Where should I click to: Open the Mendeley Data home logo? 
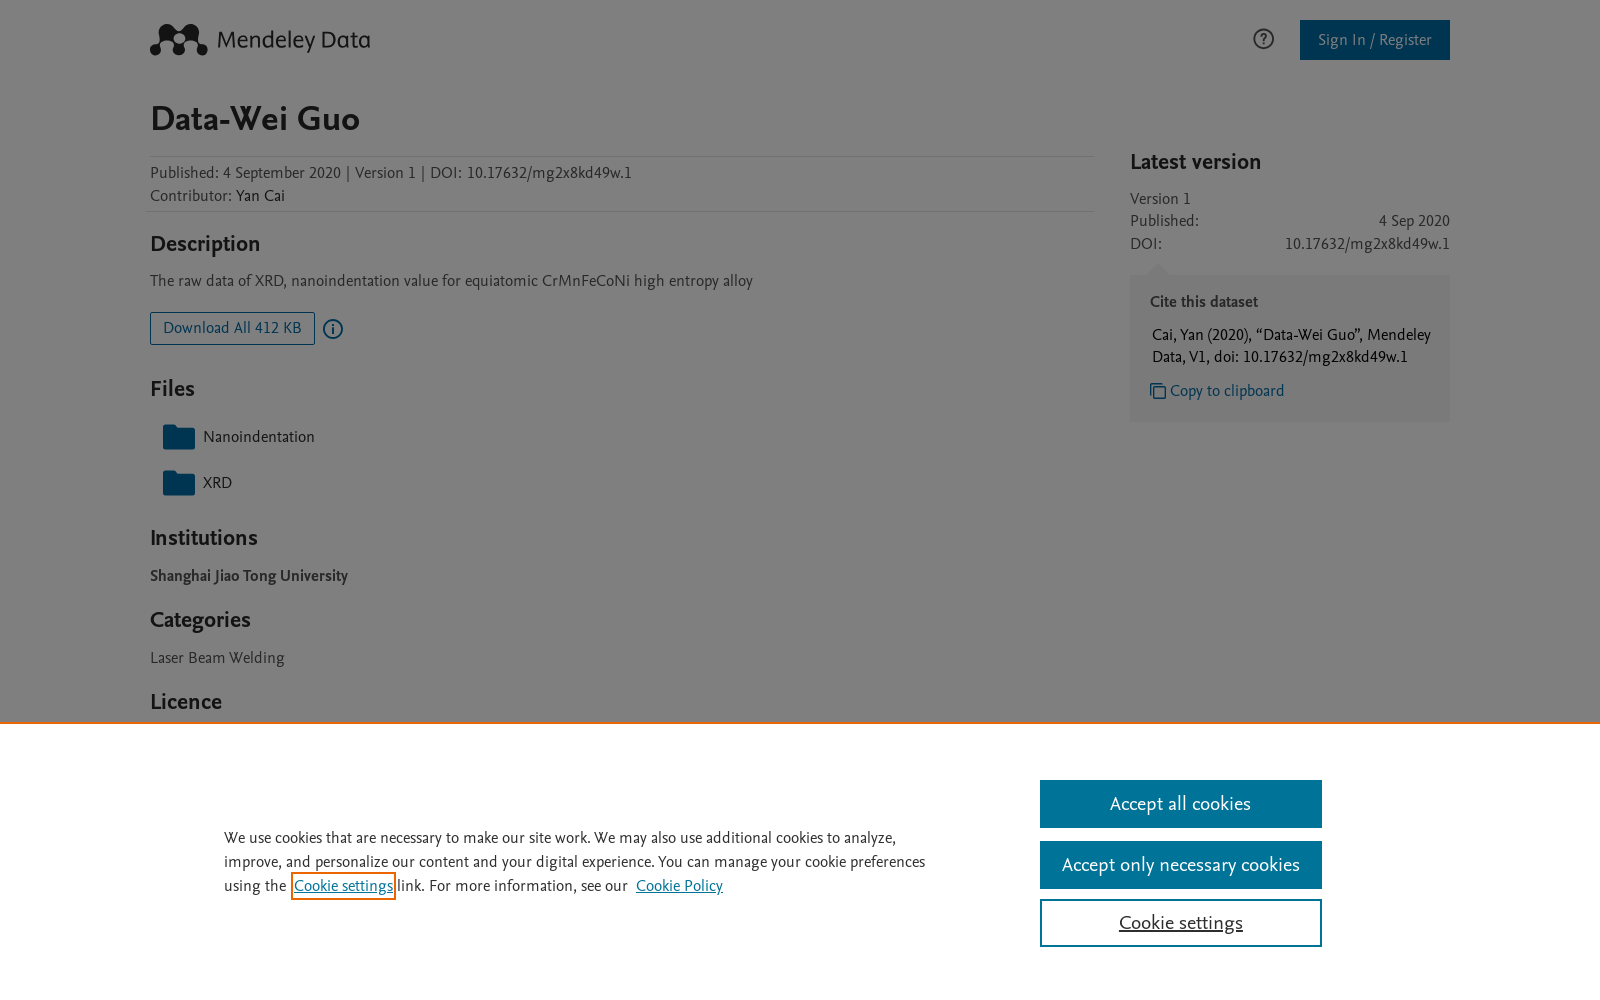pos(260,40)
